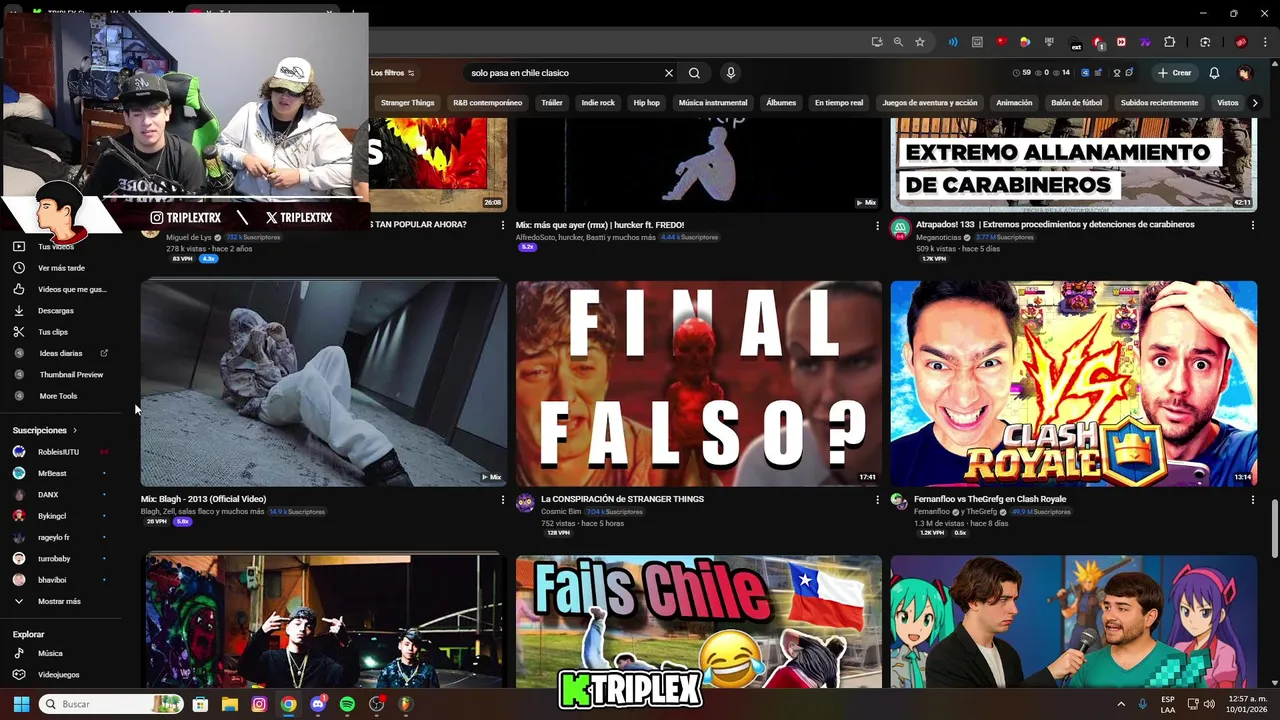Open Ideas diarias tool
This screenshot has width=1280, height=720.
point(60,353)
